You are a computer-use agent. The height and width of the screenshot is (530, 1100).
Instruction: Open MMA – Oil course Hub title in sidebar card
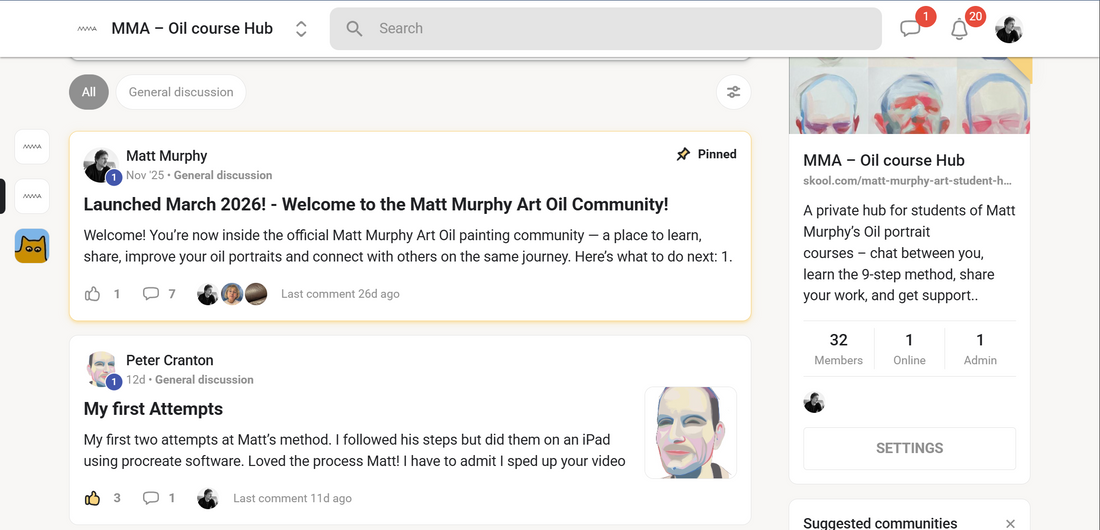pyautogui.click(x=884, y=160)
